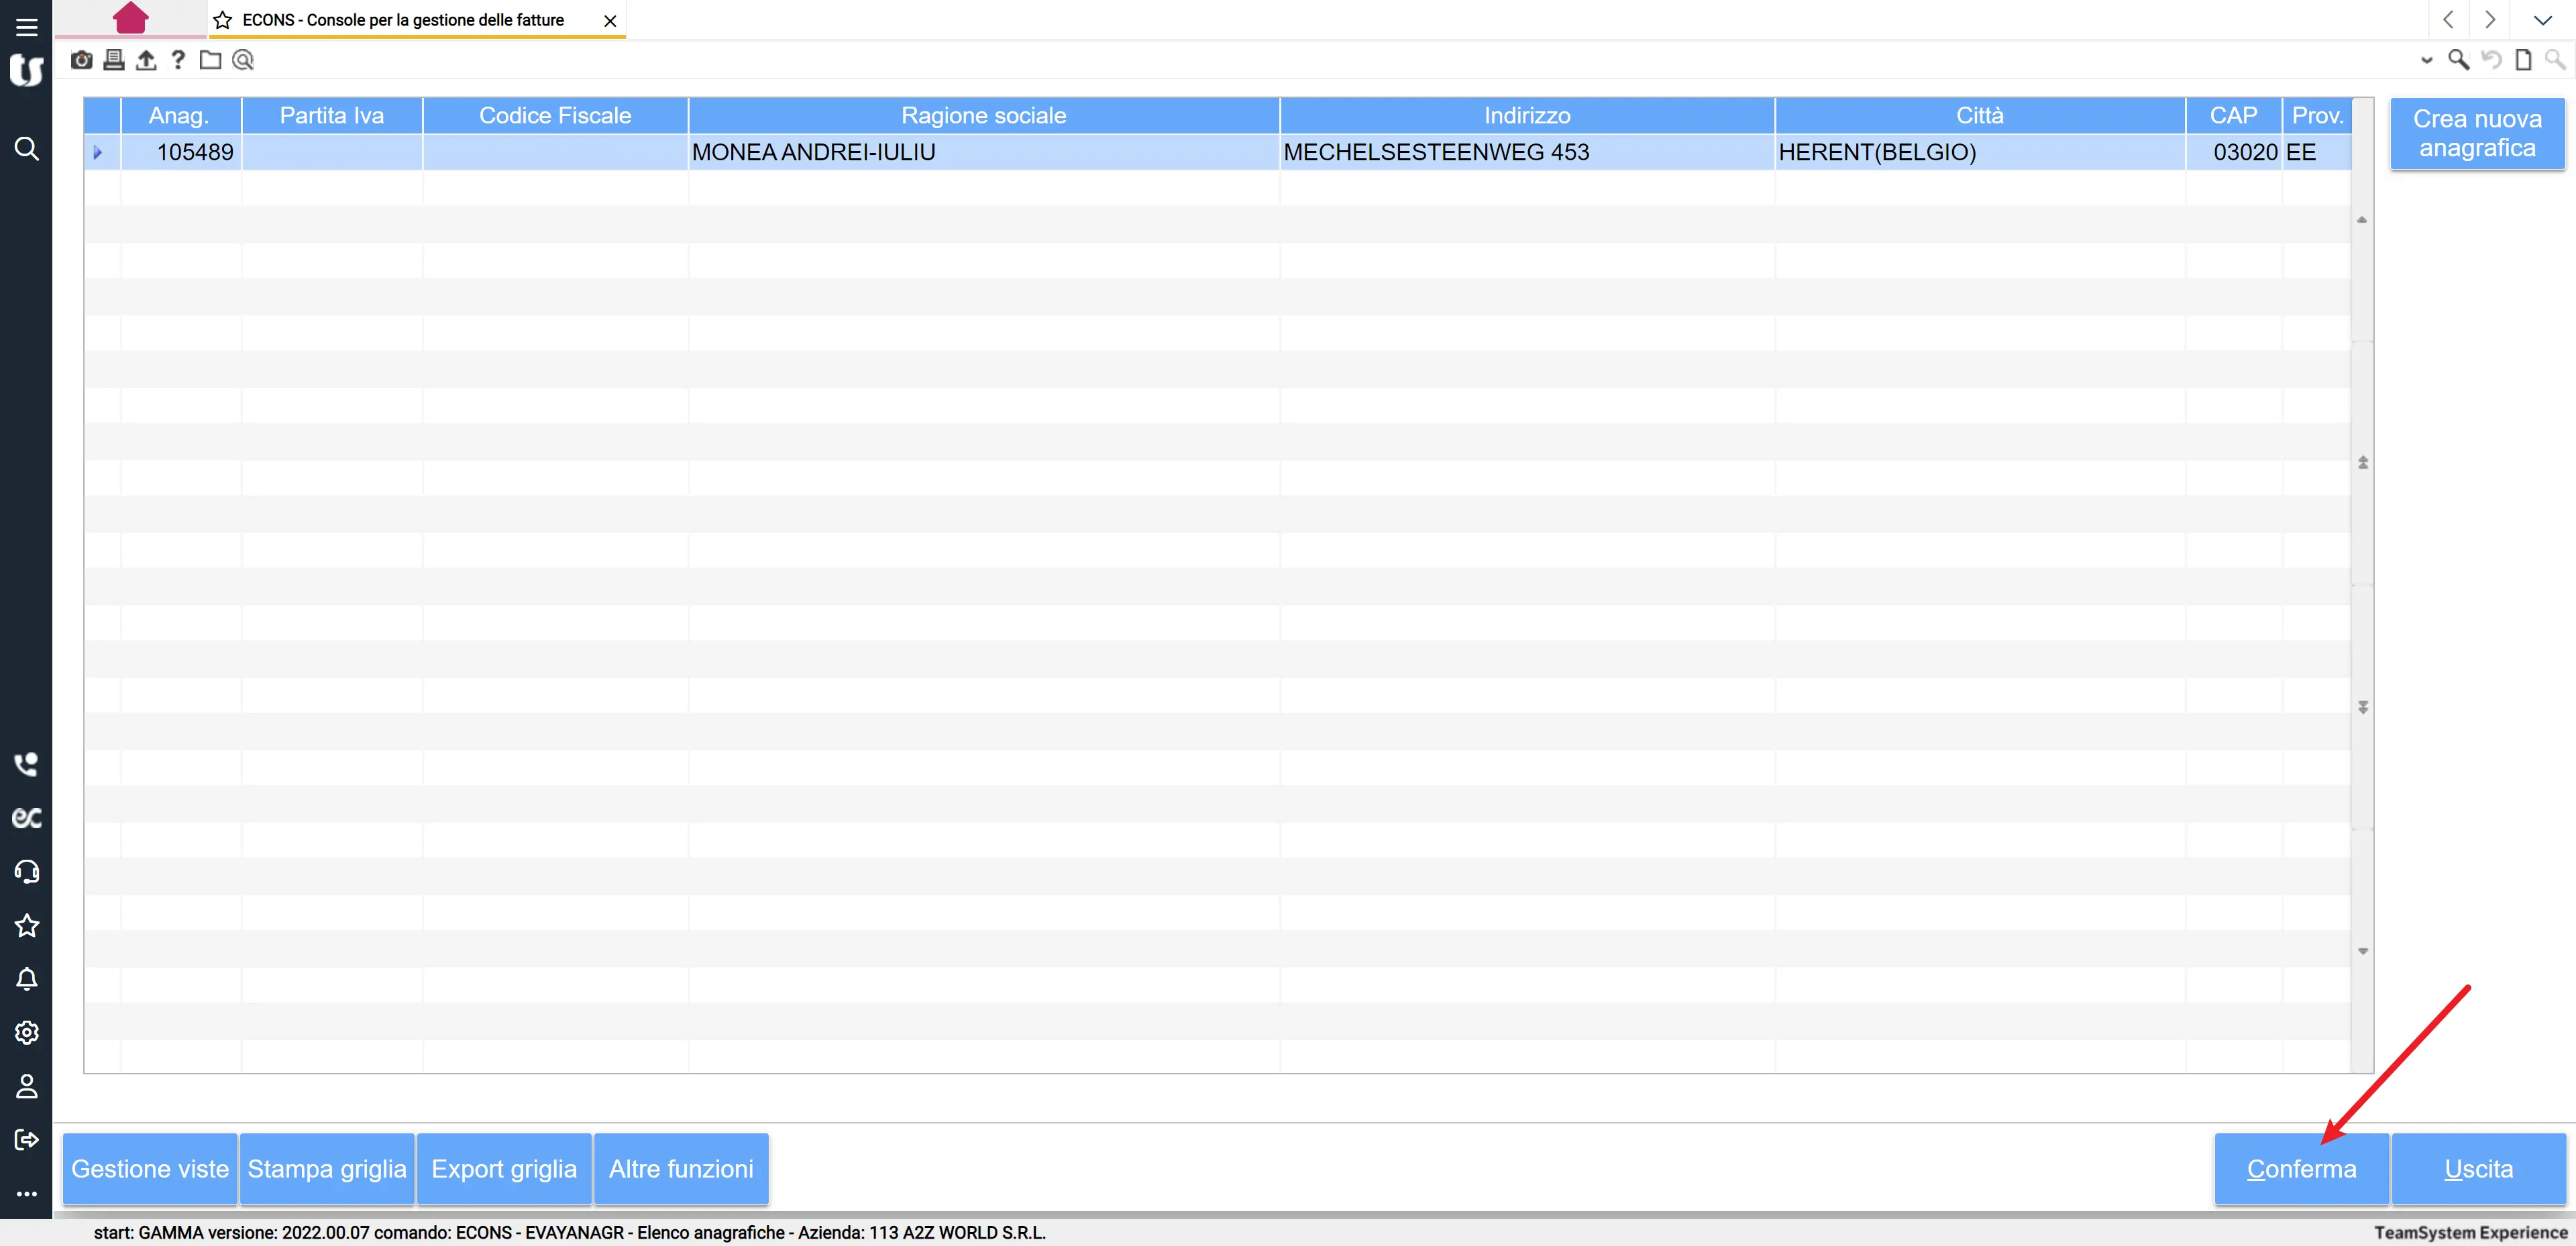
Task: Click the headset support icon
Action: point(27,872)
